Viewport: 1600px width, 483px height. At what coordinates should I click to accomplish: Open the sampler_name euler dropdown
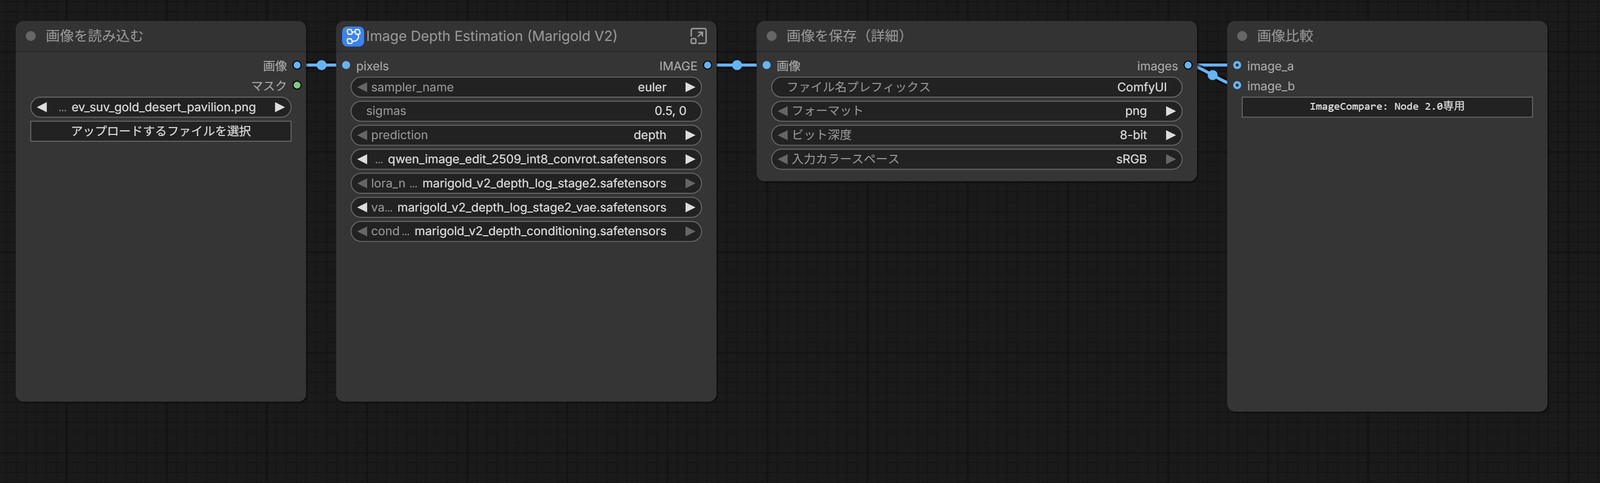[x=526, y=87]
